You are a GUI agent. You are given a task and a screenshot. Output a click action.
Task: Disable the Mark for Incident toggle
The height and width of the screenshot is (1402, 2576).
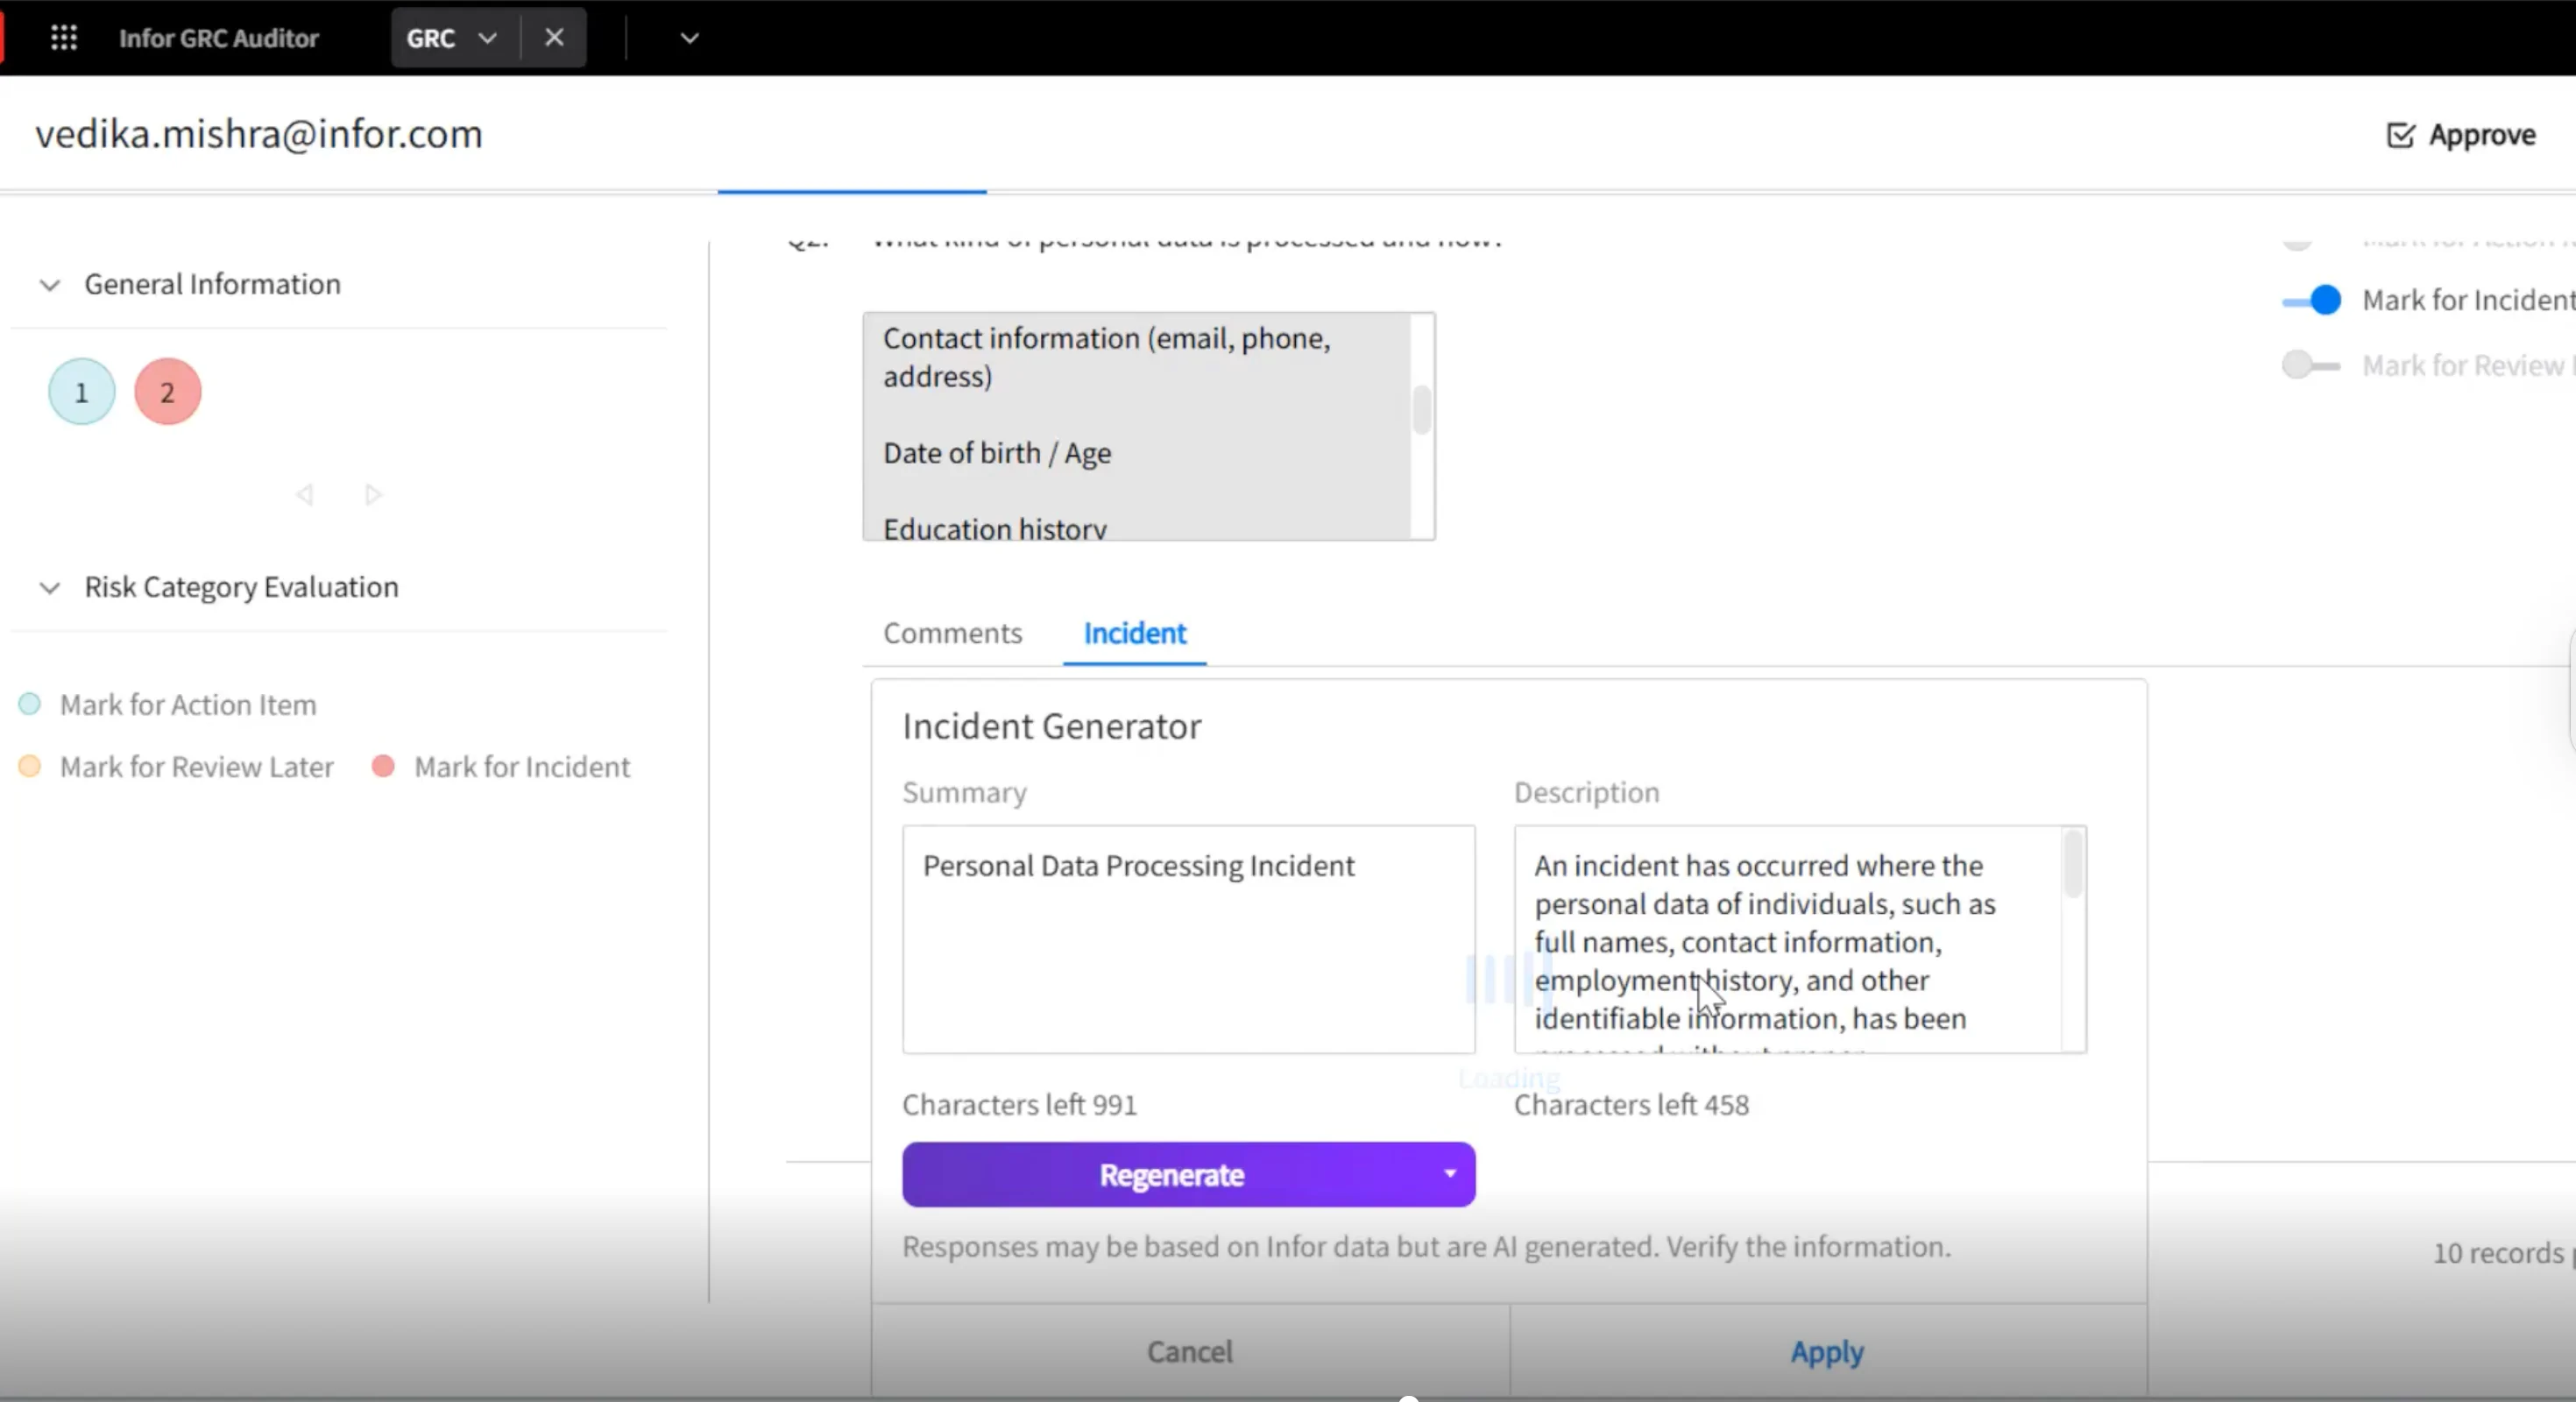coord(2312,300)
